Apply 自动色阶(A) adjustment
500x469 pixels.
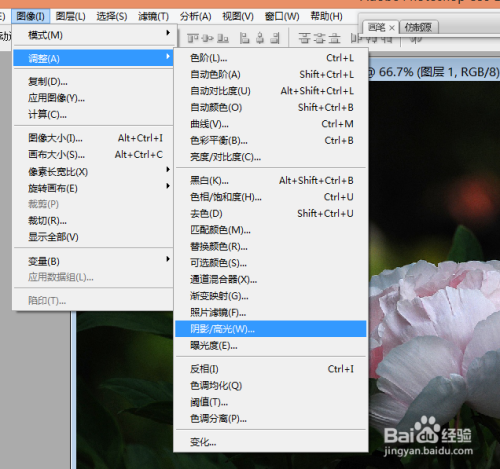click(271, 74)
